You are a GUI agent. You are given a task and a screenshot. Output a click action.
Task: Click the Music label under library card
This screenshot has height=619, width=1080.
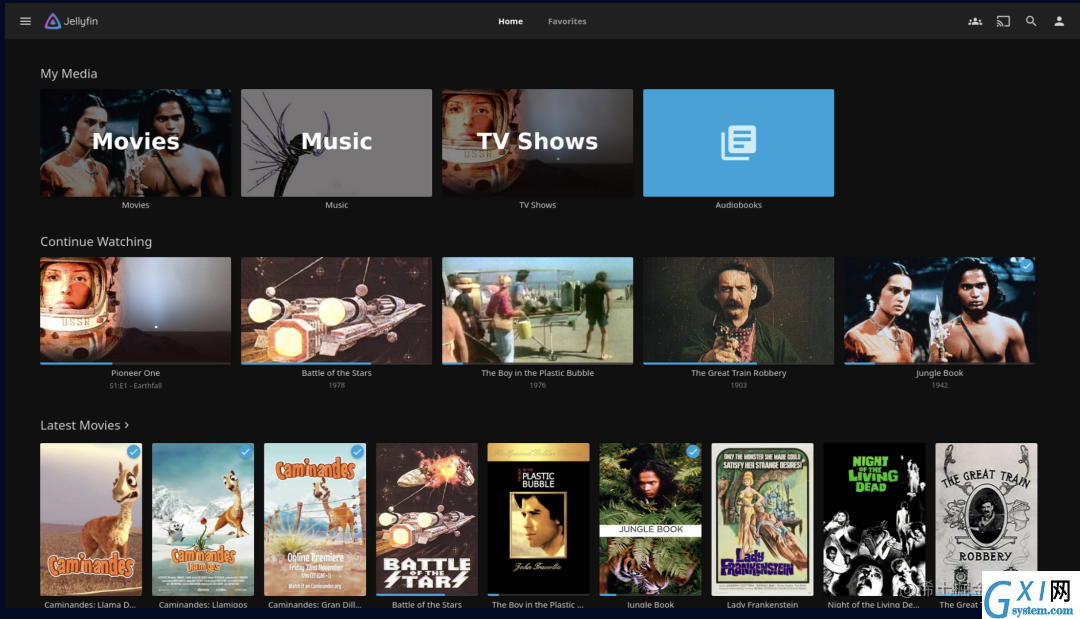tap(337, 205)
